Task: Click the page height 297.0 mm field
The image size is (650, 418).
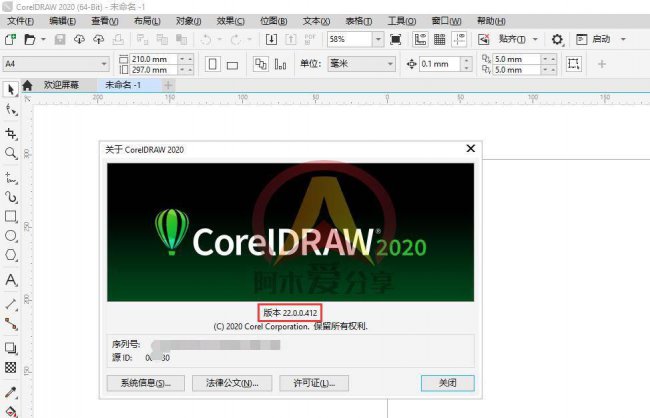Action: click(x=154, y=70)
